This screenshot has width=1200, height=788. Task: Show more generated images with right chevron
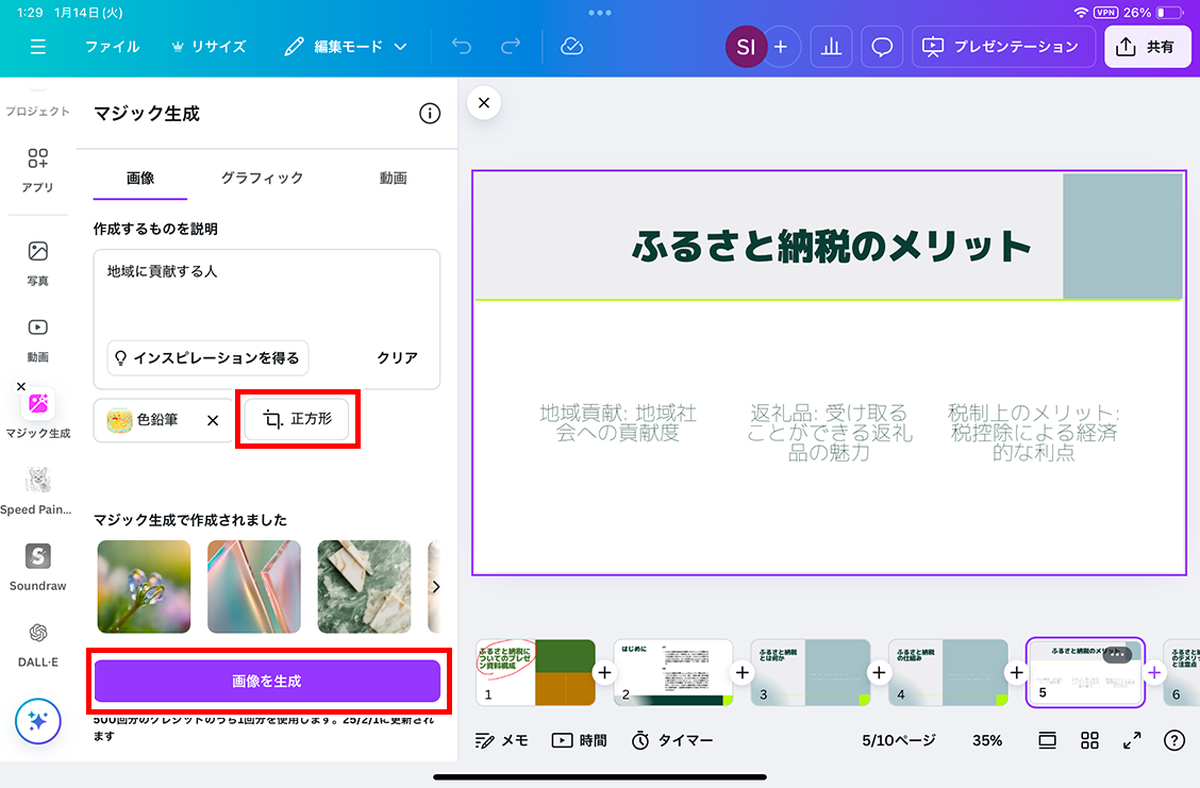coord(436,587)
